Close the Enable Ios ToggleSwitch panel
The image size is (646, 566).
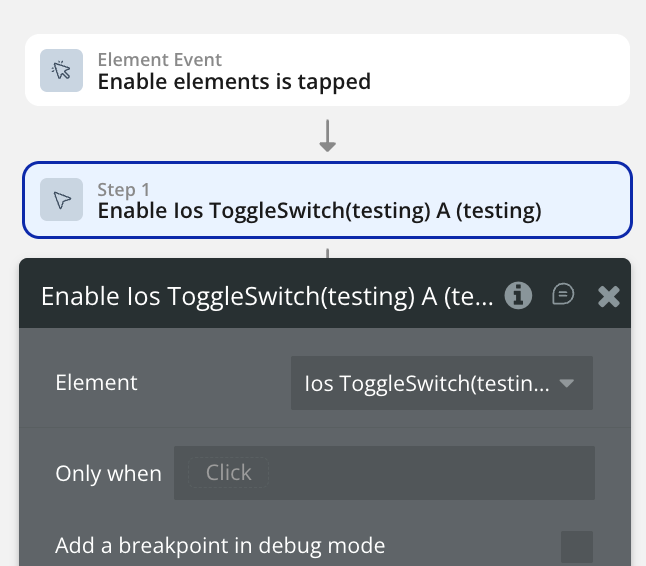click(x=609, y=295)
